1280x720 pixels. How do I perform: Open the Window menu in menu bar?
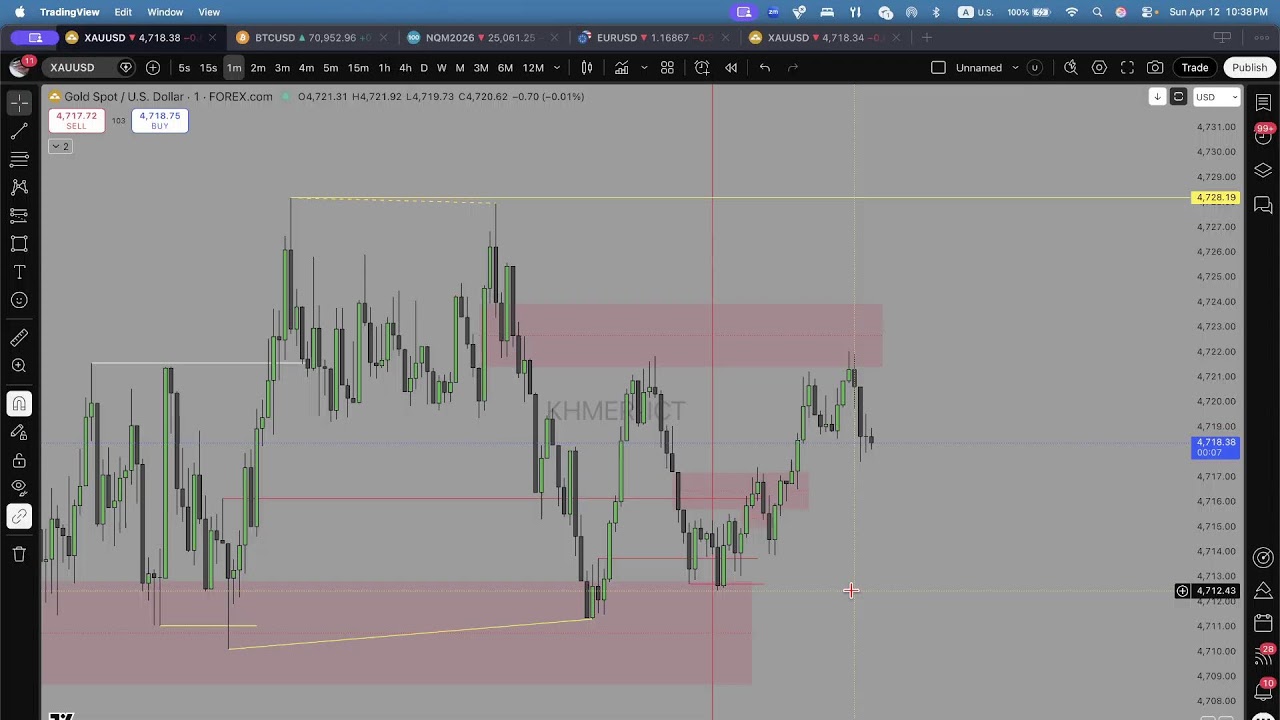(x=165, y=12)
